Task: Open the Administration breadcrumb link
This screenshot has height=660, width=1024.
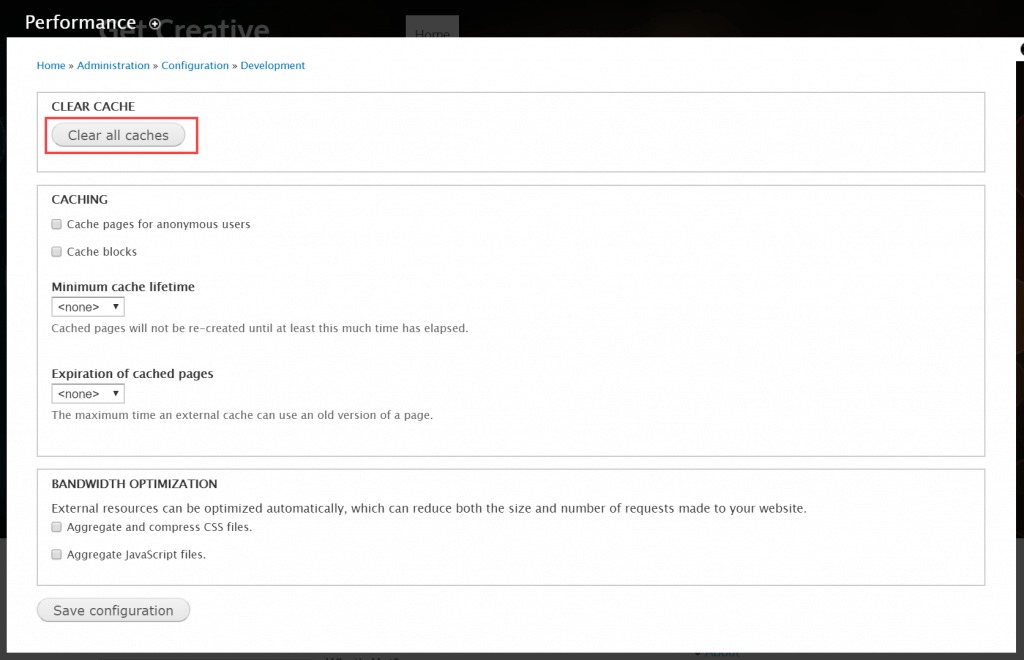Action: [113, 65]
